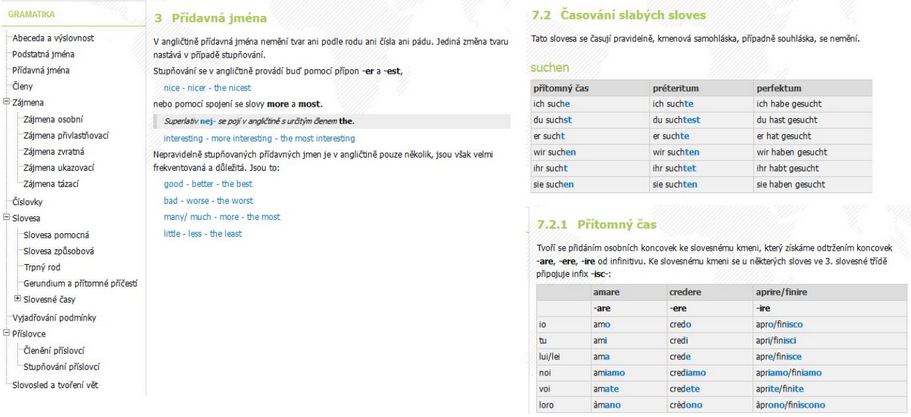
Task: Select Slovosled a tvoření vět
Action: click(55, 384)
